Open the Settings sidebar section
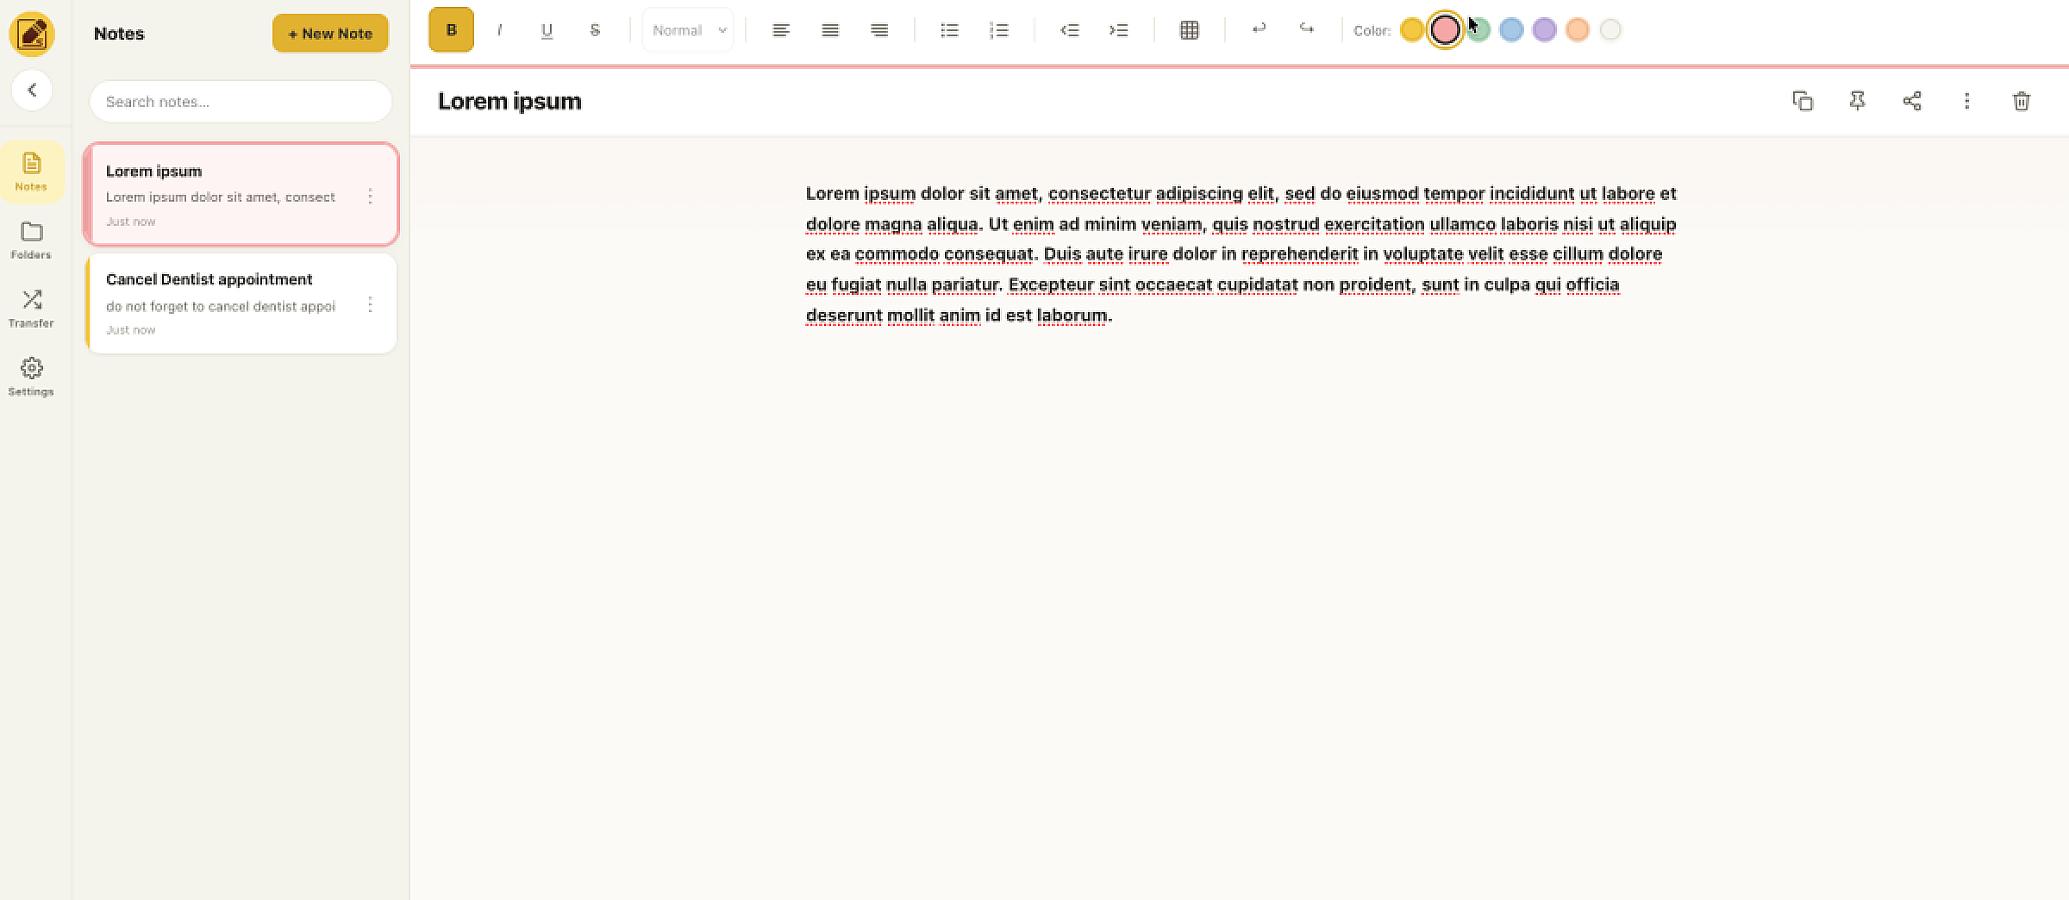 pos(31,377)
